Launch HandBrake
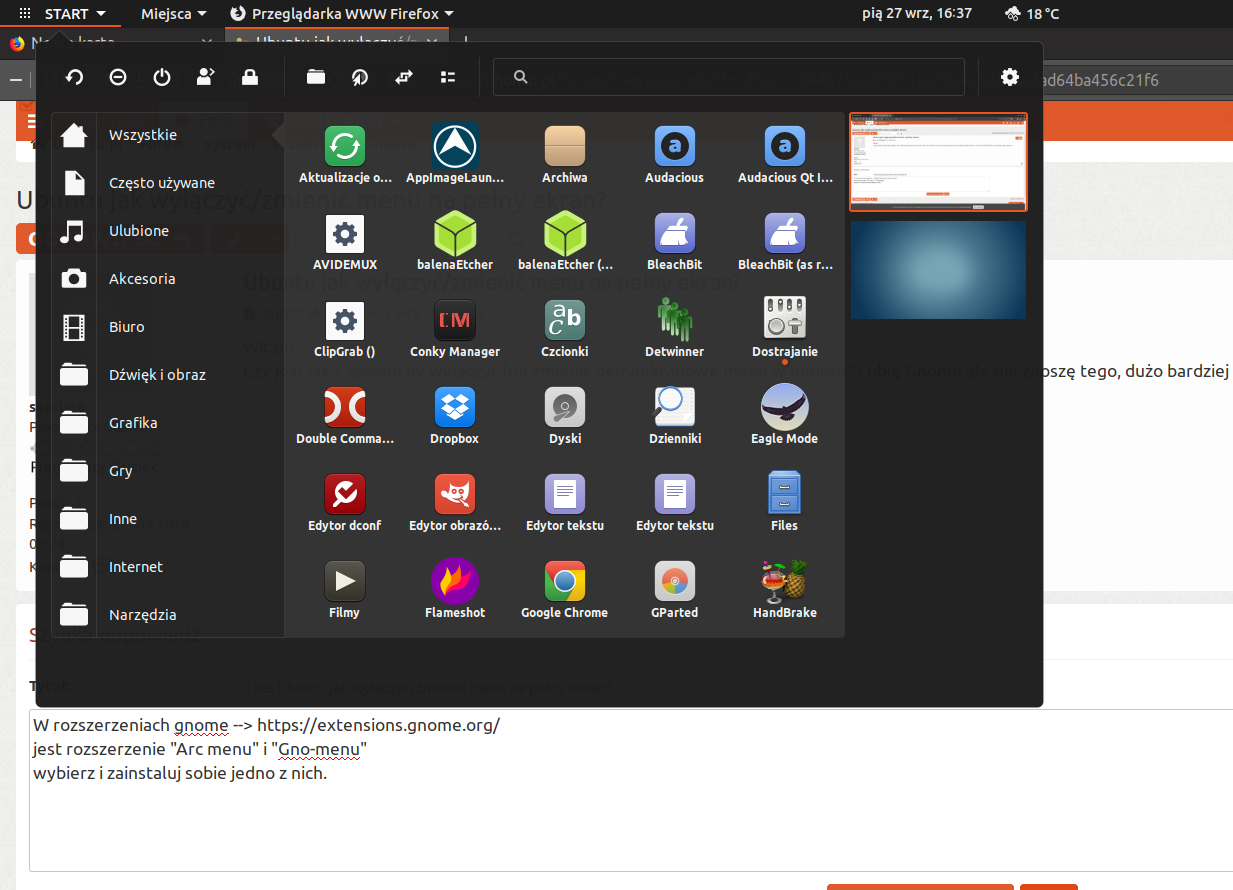 click(785, 589)
